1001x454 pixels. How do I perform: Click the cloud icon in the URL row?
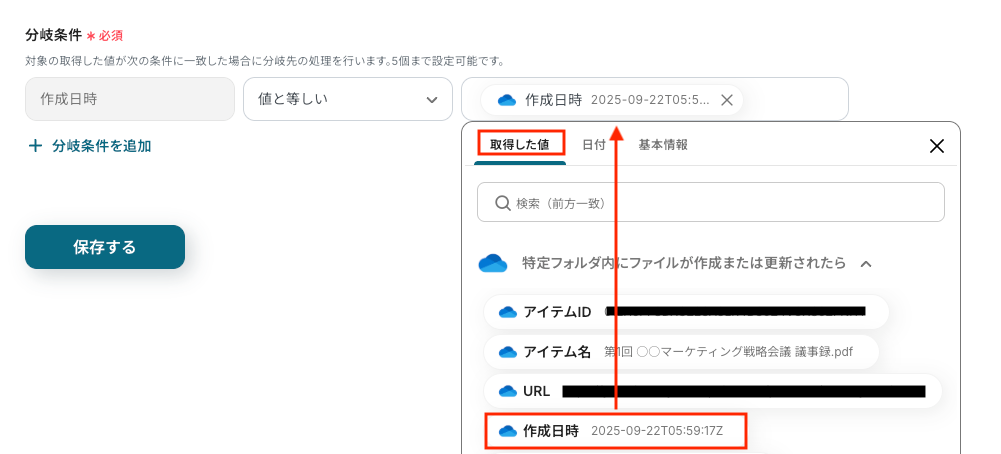508,391
